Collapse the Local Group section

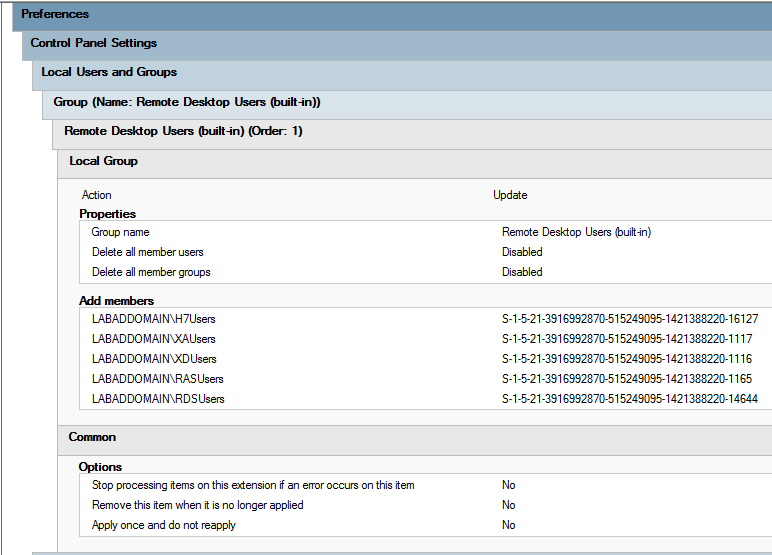[103, 161]
